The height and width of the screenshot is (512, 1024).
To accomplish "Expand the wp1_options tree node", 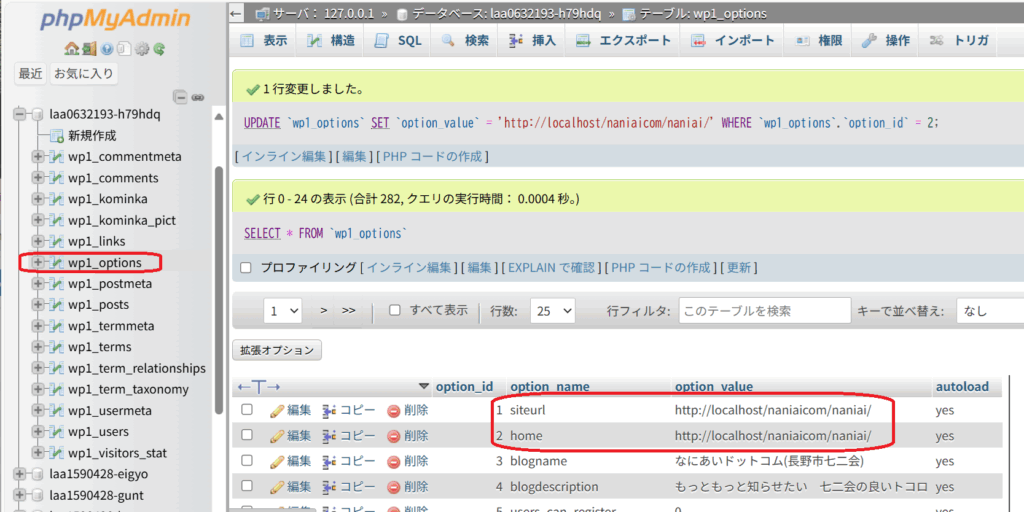I will tap(38, 263).
